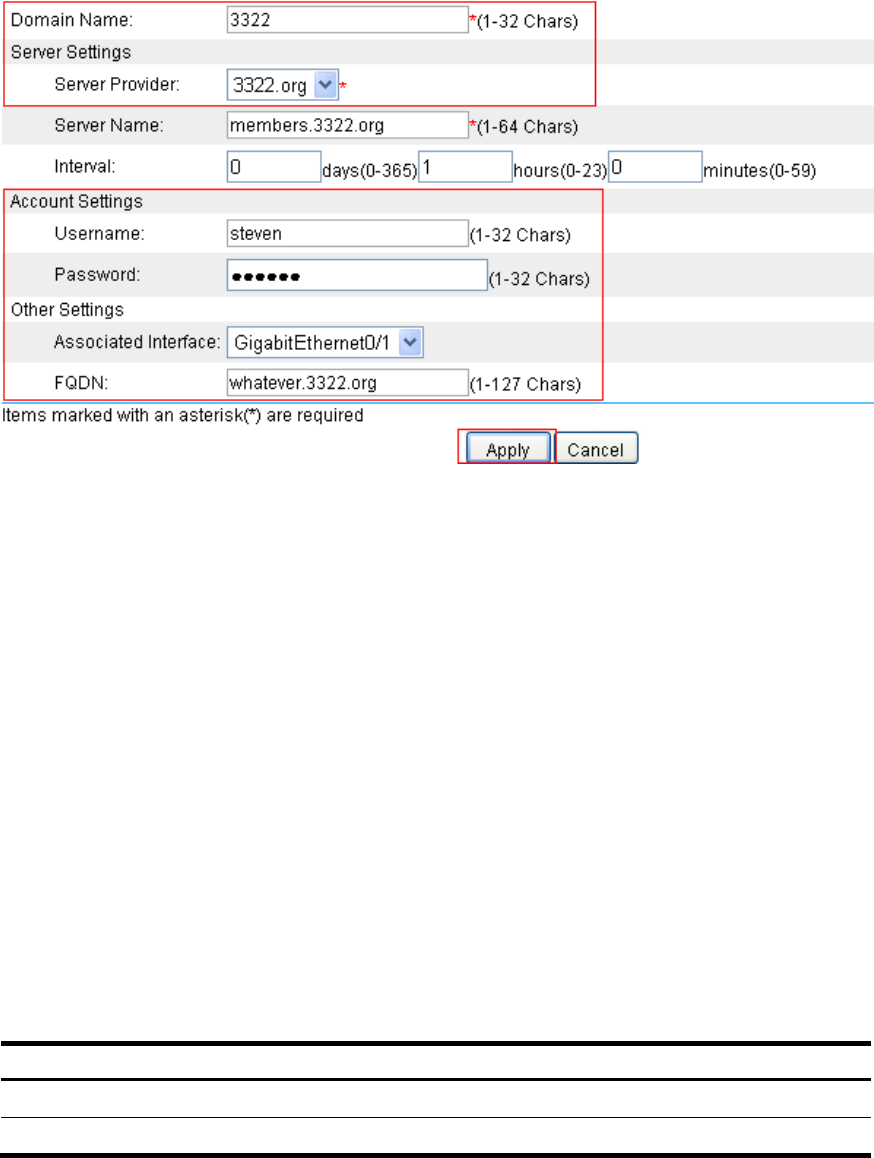Click the "Password:" label
The image size is (874, 1158).
click(98, 275)
